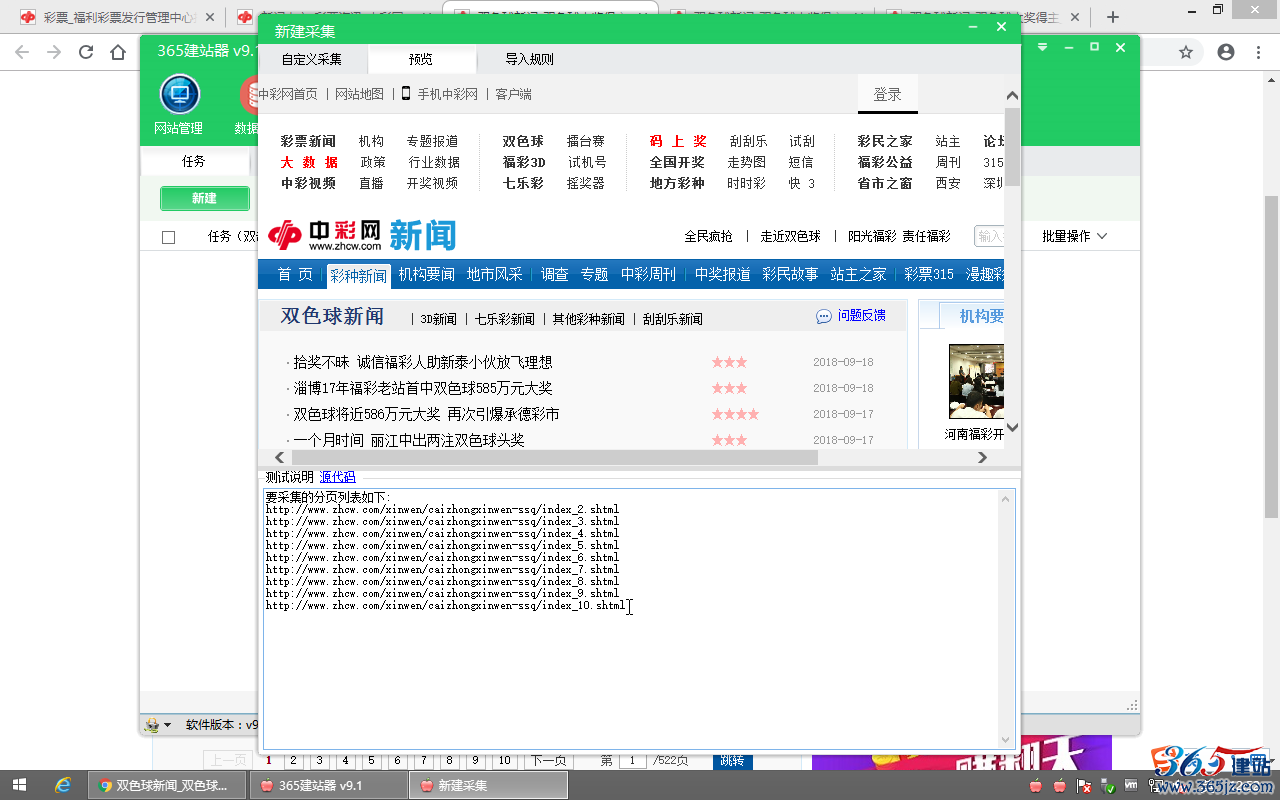Click the green 新建 button

pyautogui.click(x=204, y=198)
